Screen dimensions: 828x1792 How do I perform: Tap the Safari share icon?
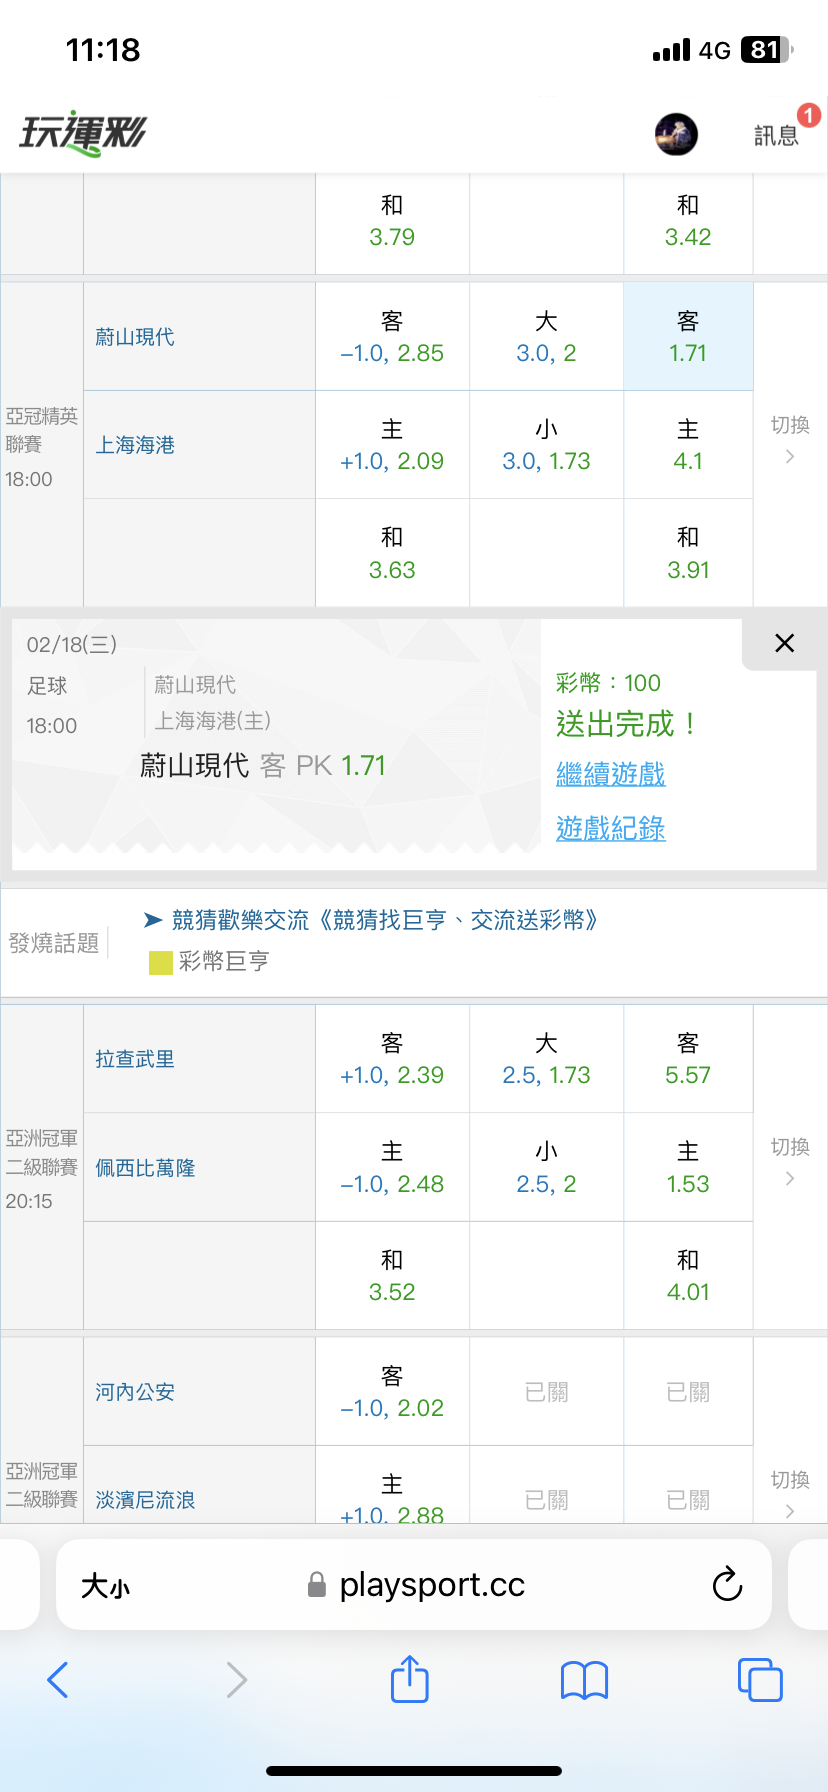[x=409, y=1679]
